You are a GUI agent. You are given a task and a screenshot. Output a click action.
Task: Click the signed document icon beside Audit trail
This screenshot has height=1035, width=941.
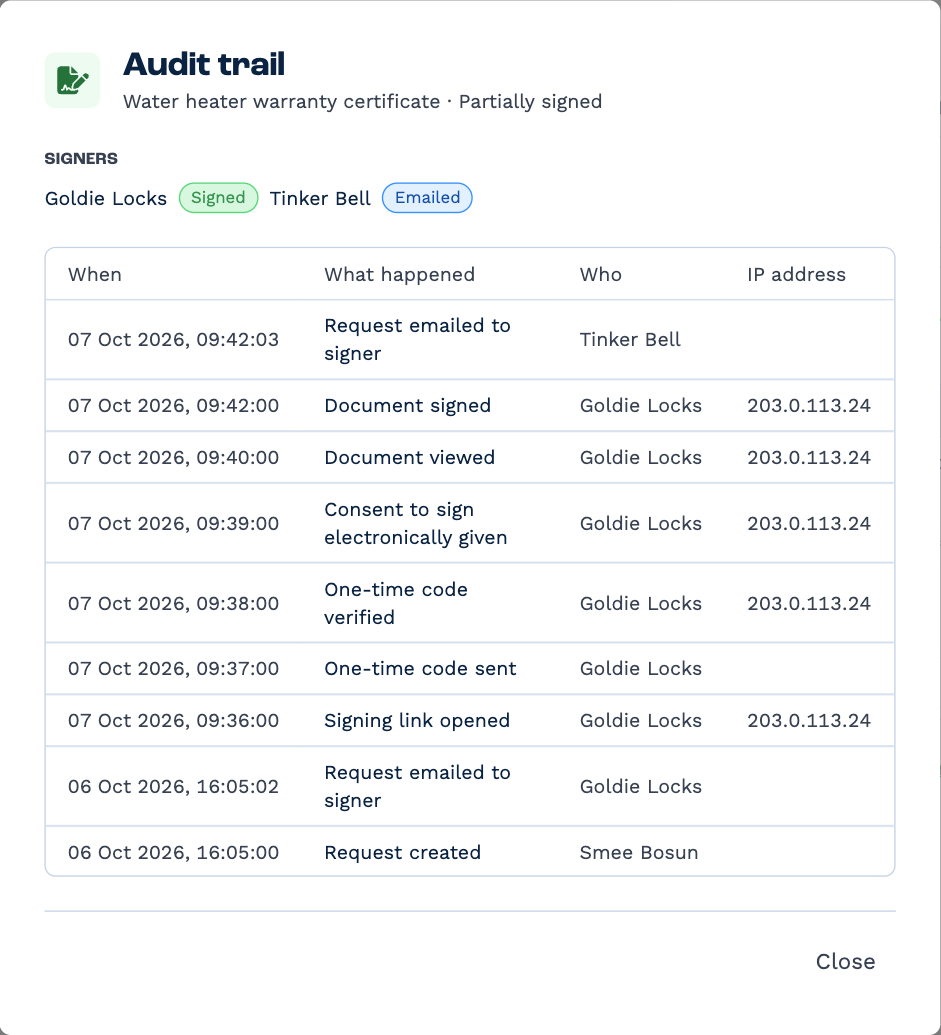(x=73, y=81)
